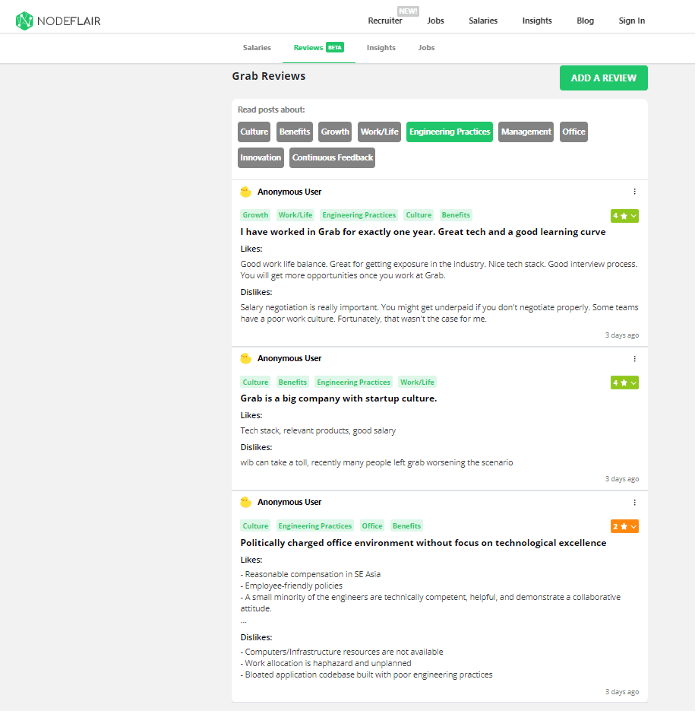Open Salaries in the top navigation
The image size is (696, 712).
point(483,21)
